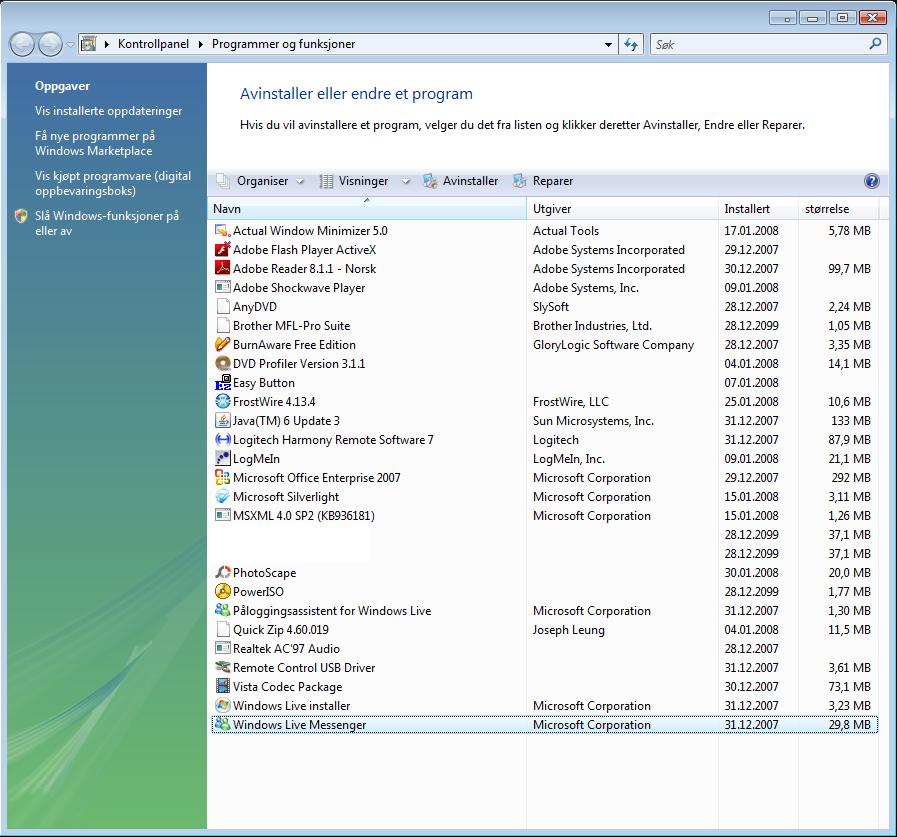Viewport: 897px width, 837px height.
Task: Click the Windows Live installer icon
Action: [222, 705]
